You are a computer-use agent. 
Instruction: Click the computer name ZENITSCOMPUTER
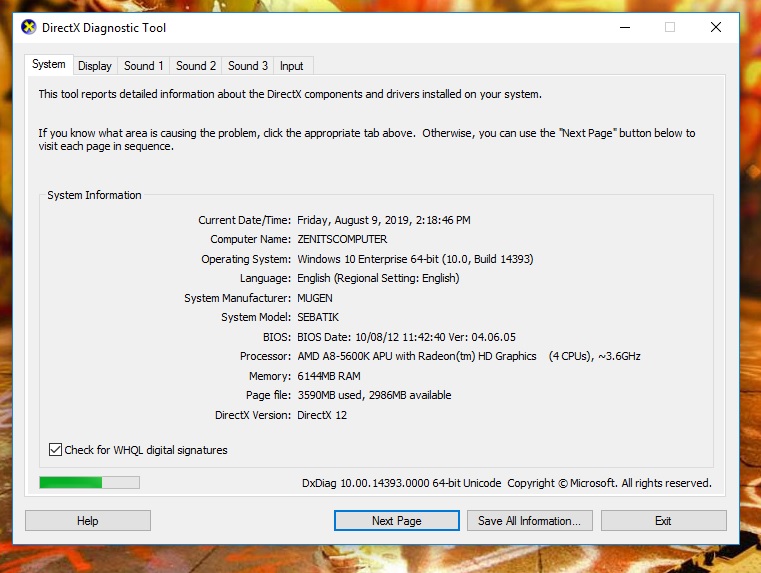(342, 239)
